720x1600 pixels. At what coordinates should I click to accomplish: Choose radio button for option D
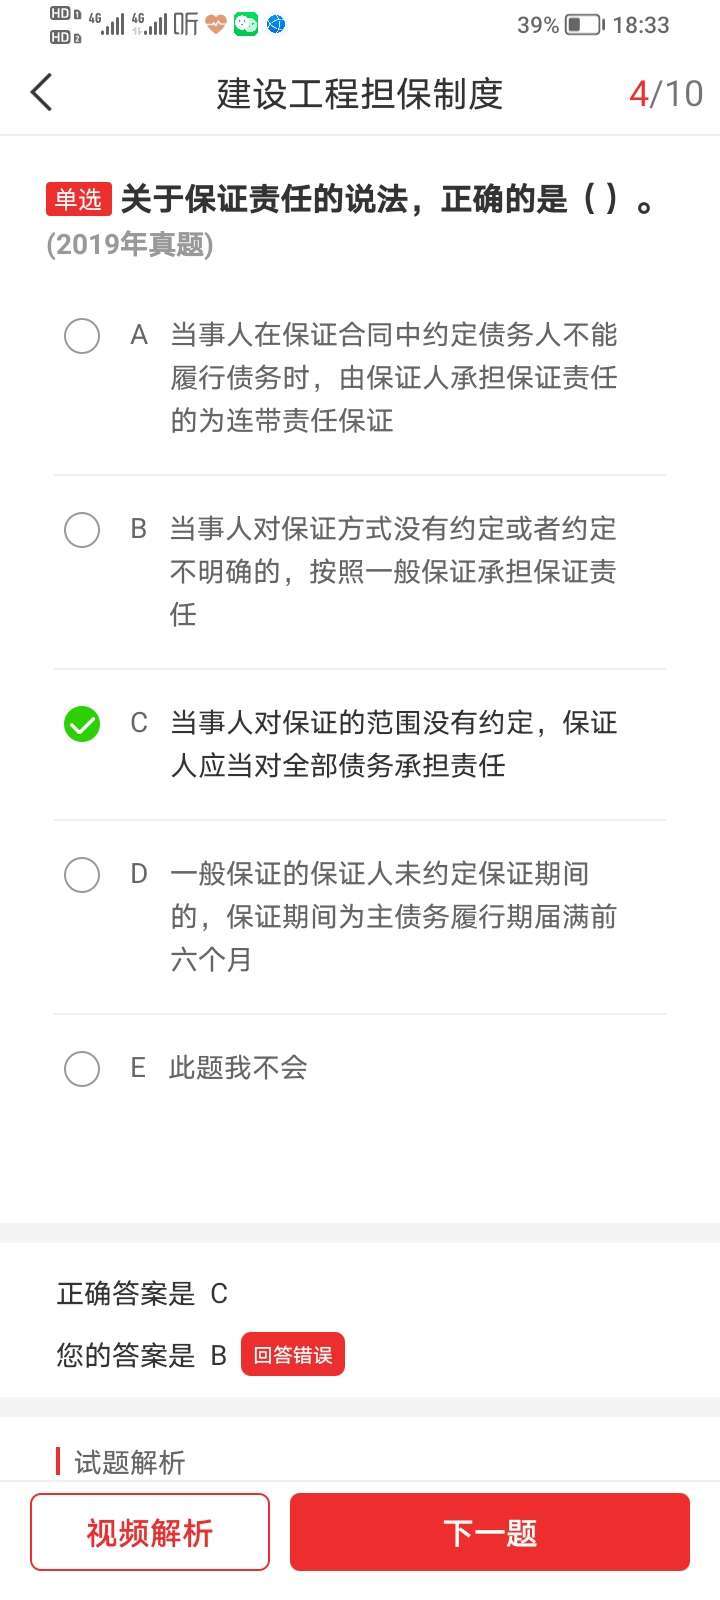82,875
